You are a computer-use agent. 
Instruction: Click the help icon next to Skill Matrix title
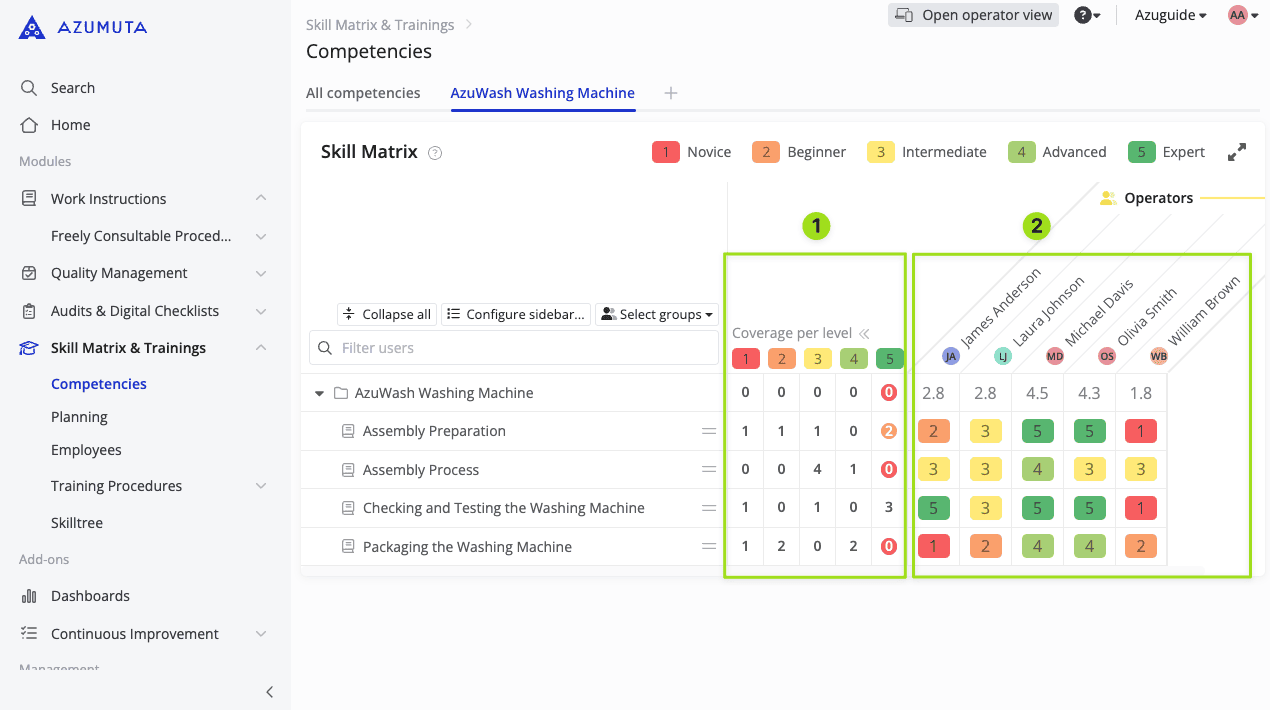435,153
